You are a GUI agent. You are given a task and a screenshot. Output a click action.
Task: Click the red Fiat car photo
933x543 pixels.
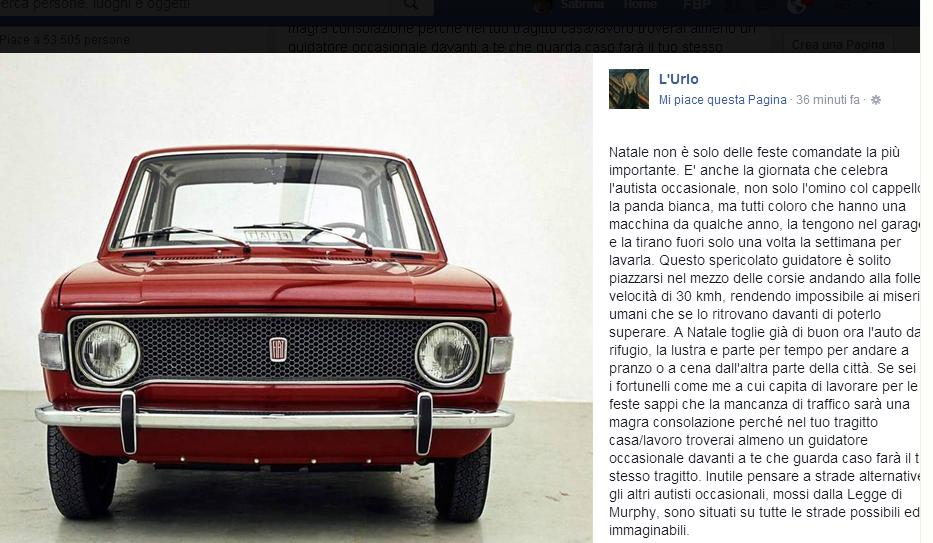pyautogui.click(x=296, y=297)
